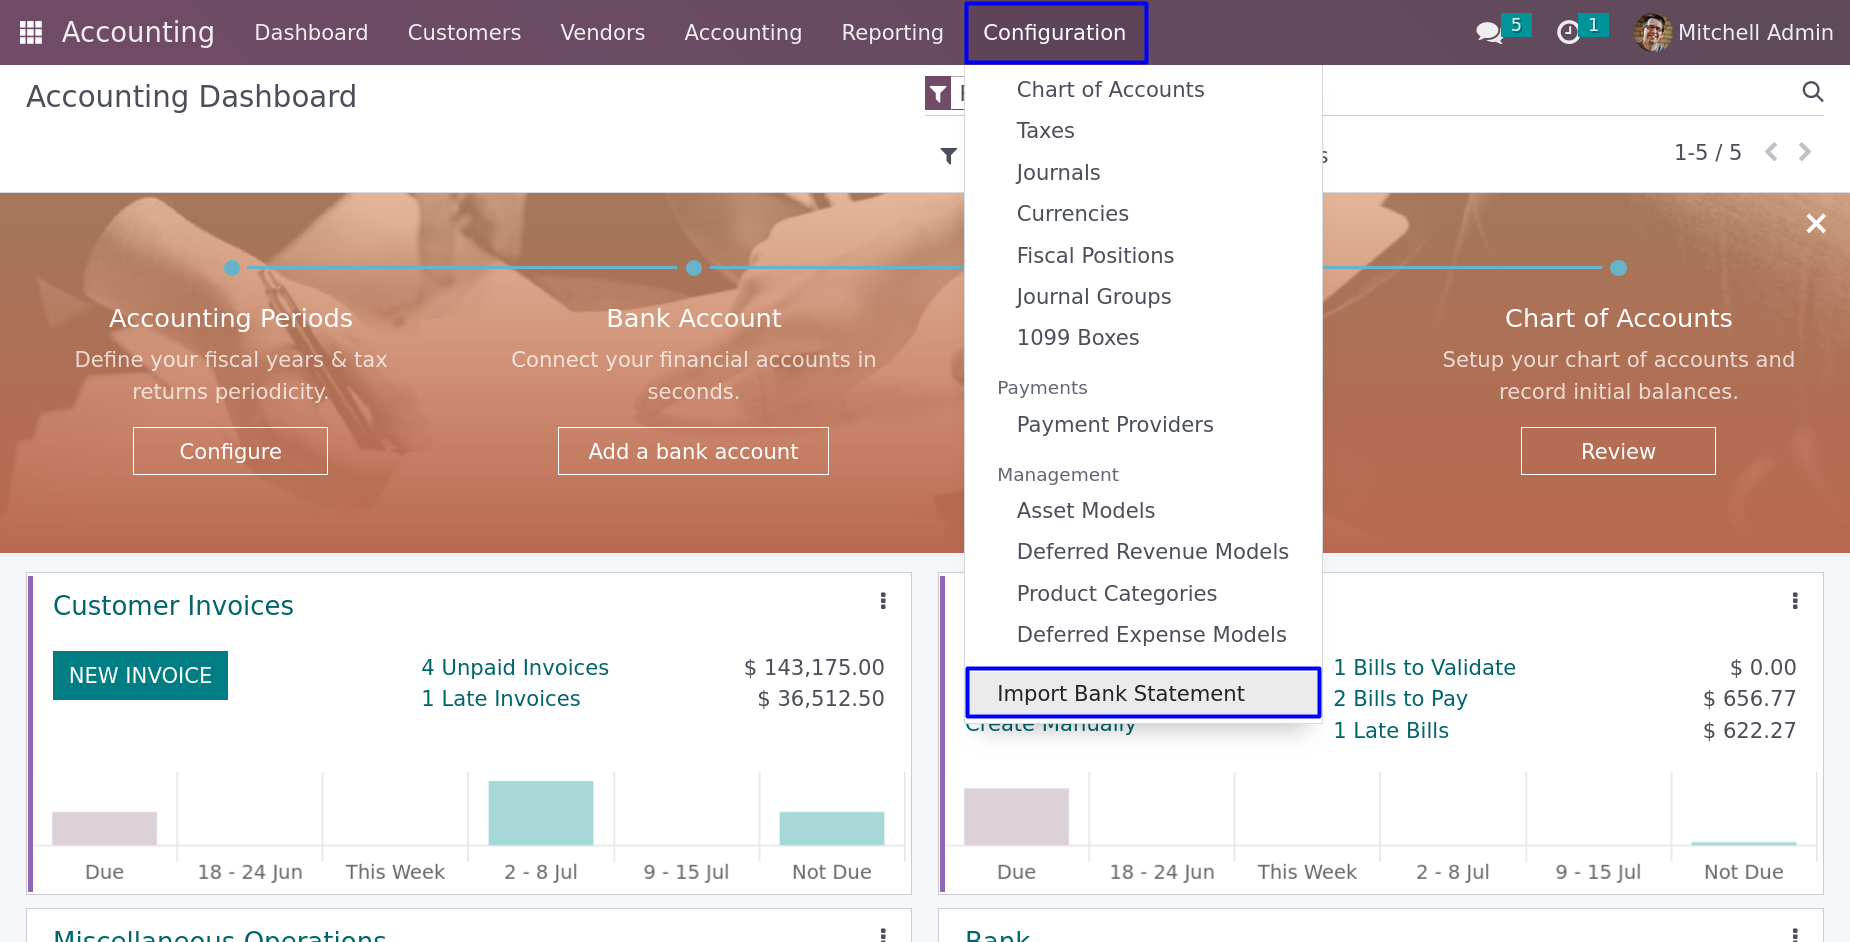1850x942 pixels.
Task: Open the activities clock icon
Action: 1568,33
